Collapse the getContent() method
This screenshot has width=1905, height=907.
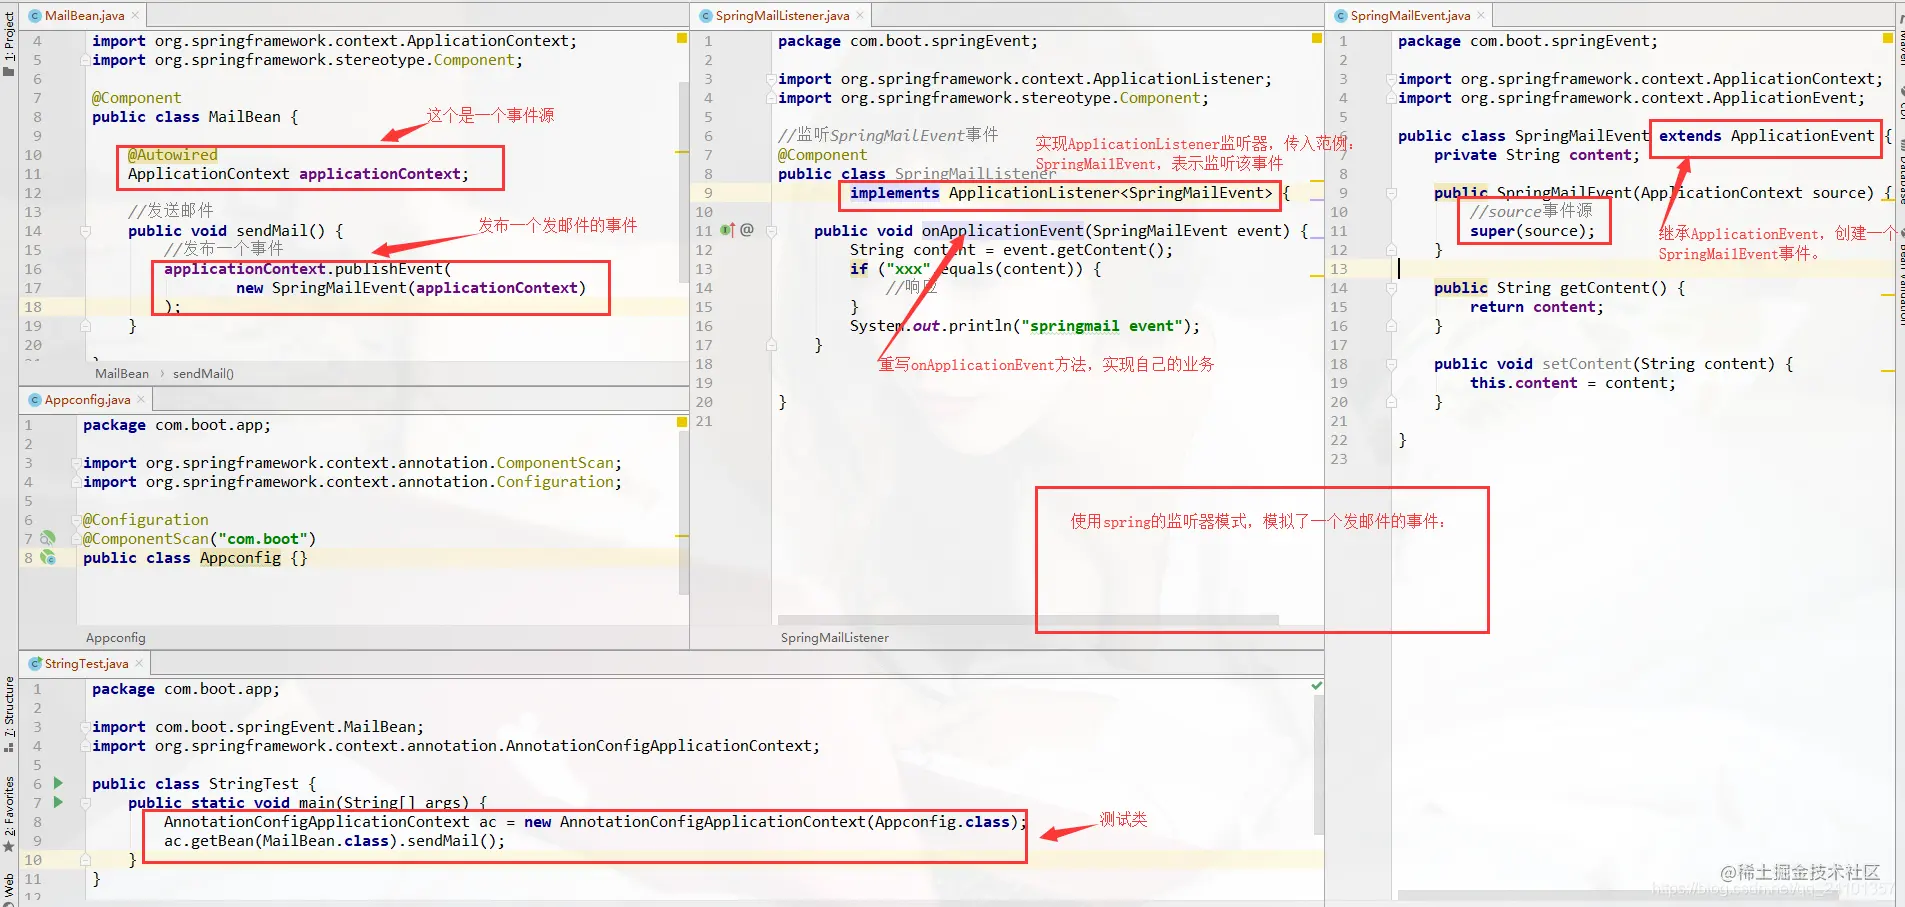pos(1391,288)
